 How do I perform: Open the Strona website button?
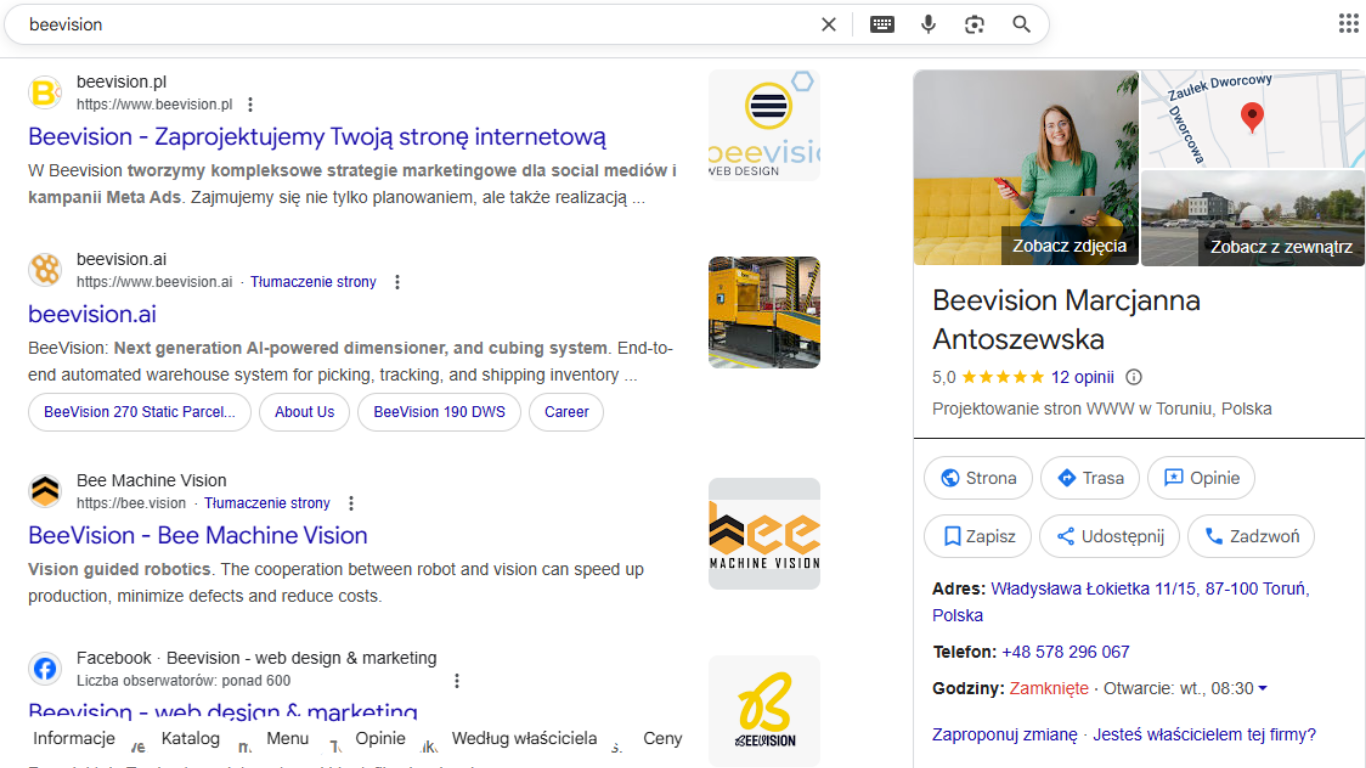pos(978,478)
